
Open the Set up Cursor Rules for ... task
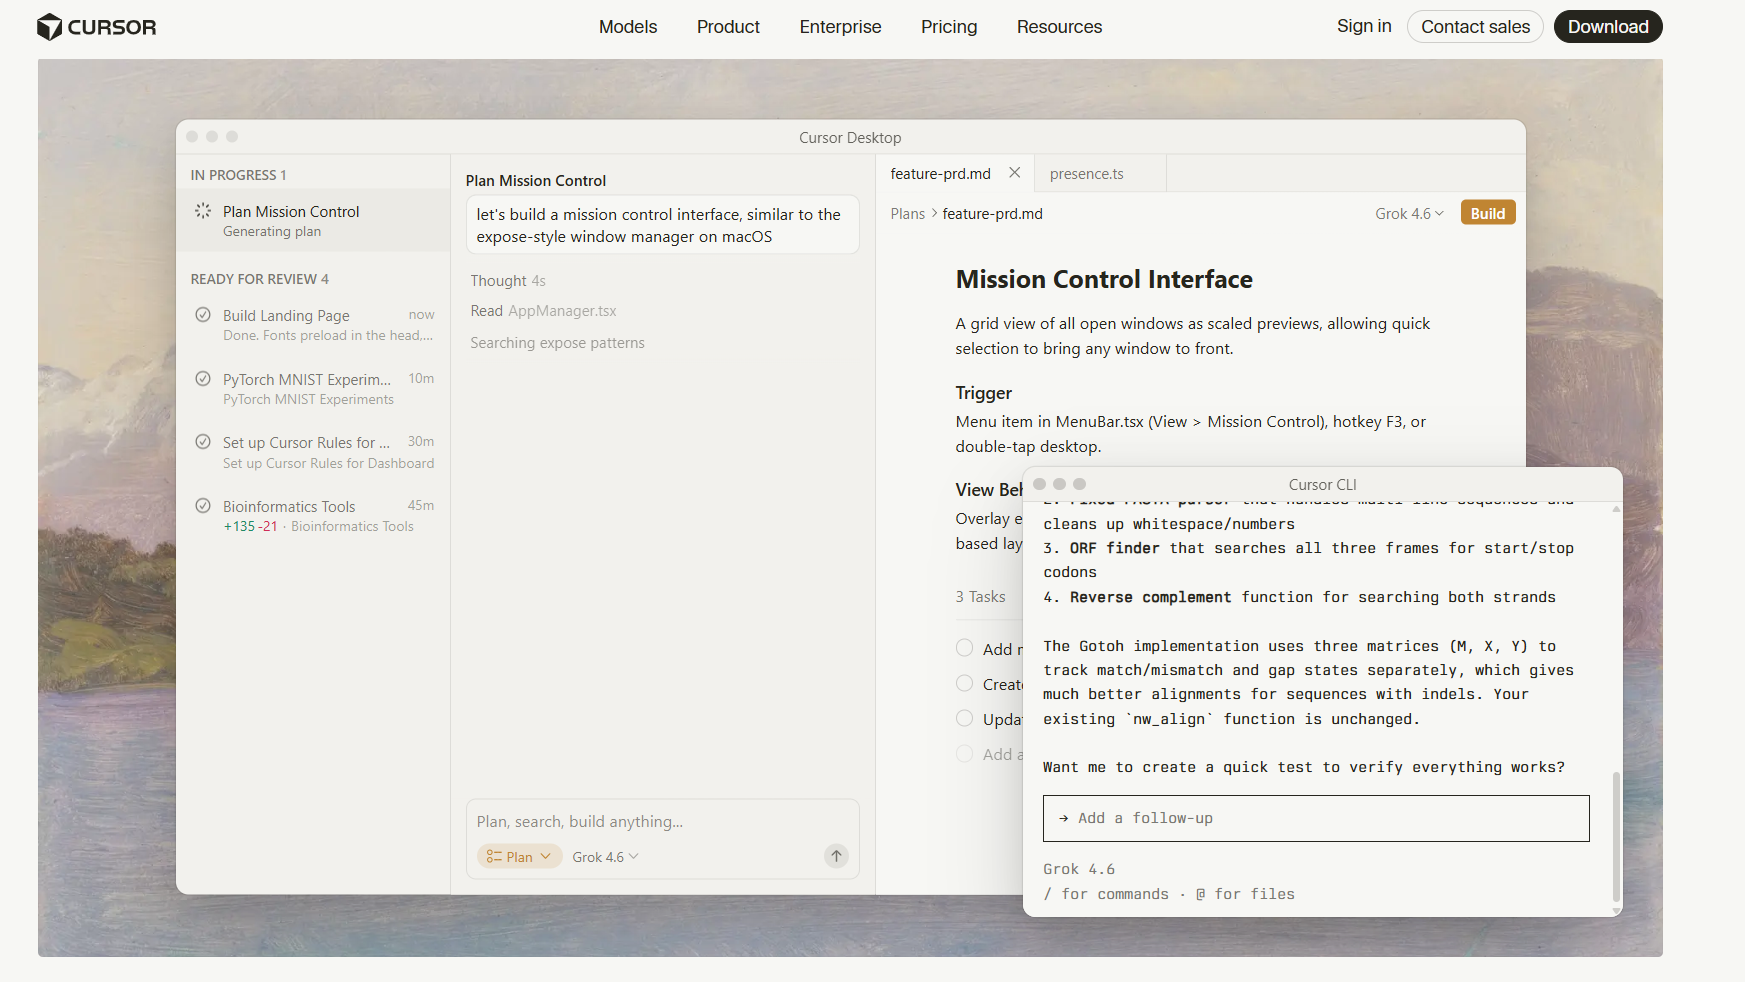pyautogui.click(x=313, y=452)
